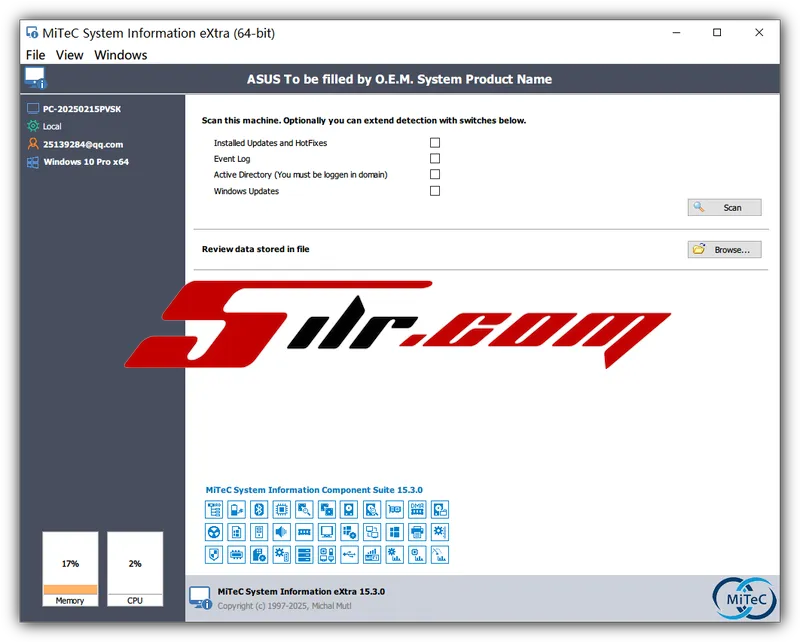Click the disk with magnifier icon

pos(372,509)
